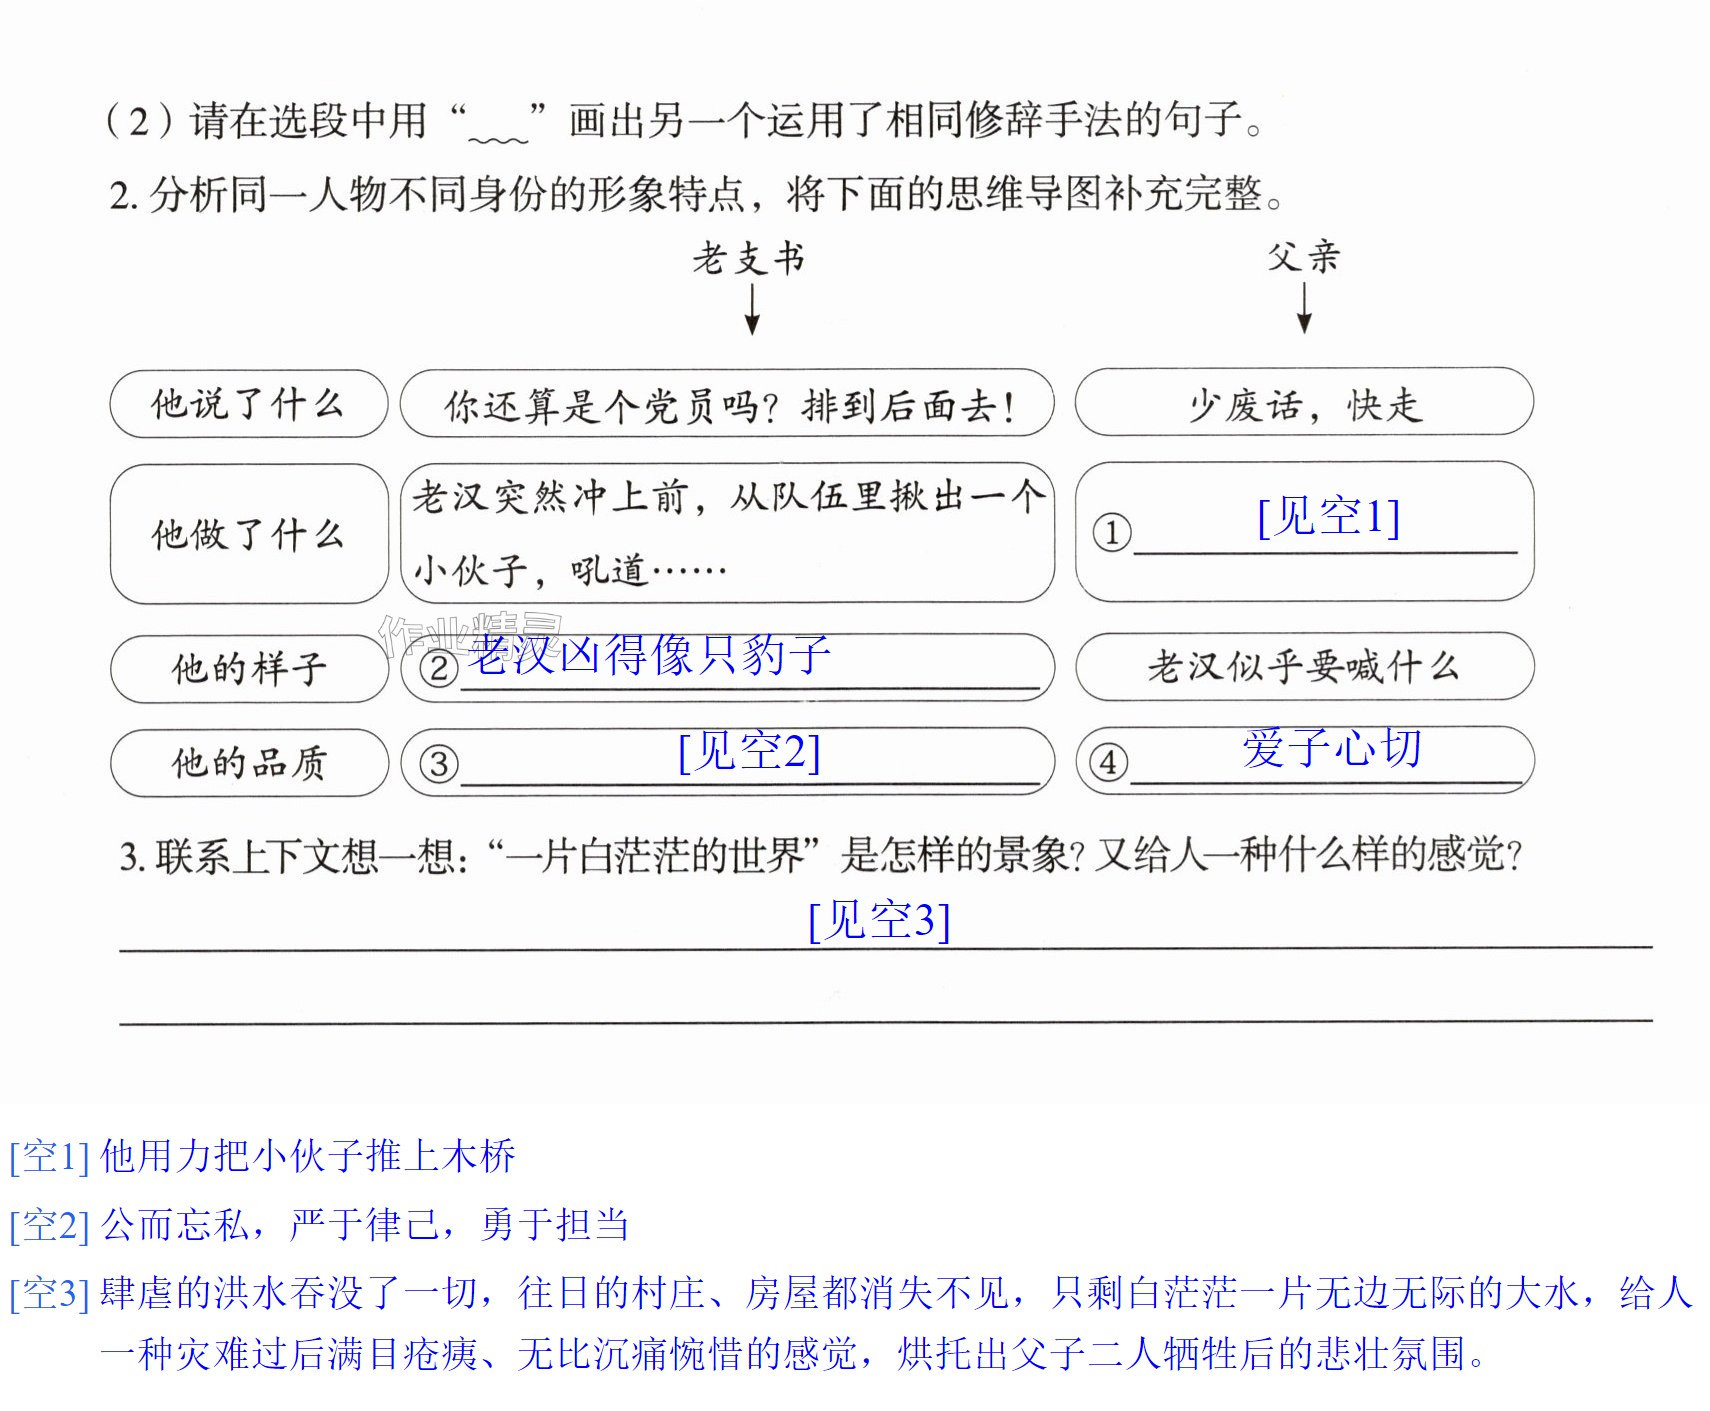Click the [见空3] placeholder link
The image size is (1710, 1411).
(x=879, y=920)
